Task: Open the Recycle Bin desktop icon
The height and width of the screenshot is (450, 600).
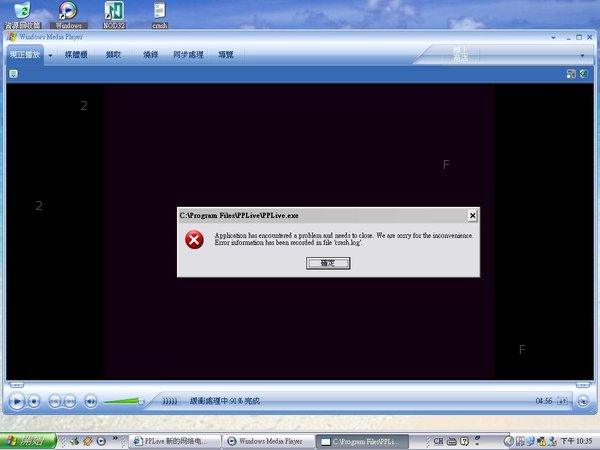Action: tap(23, 15)
